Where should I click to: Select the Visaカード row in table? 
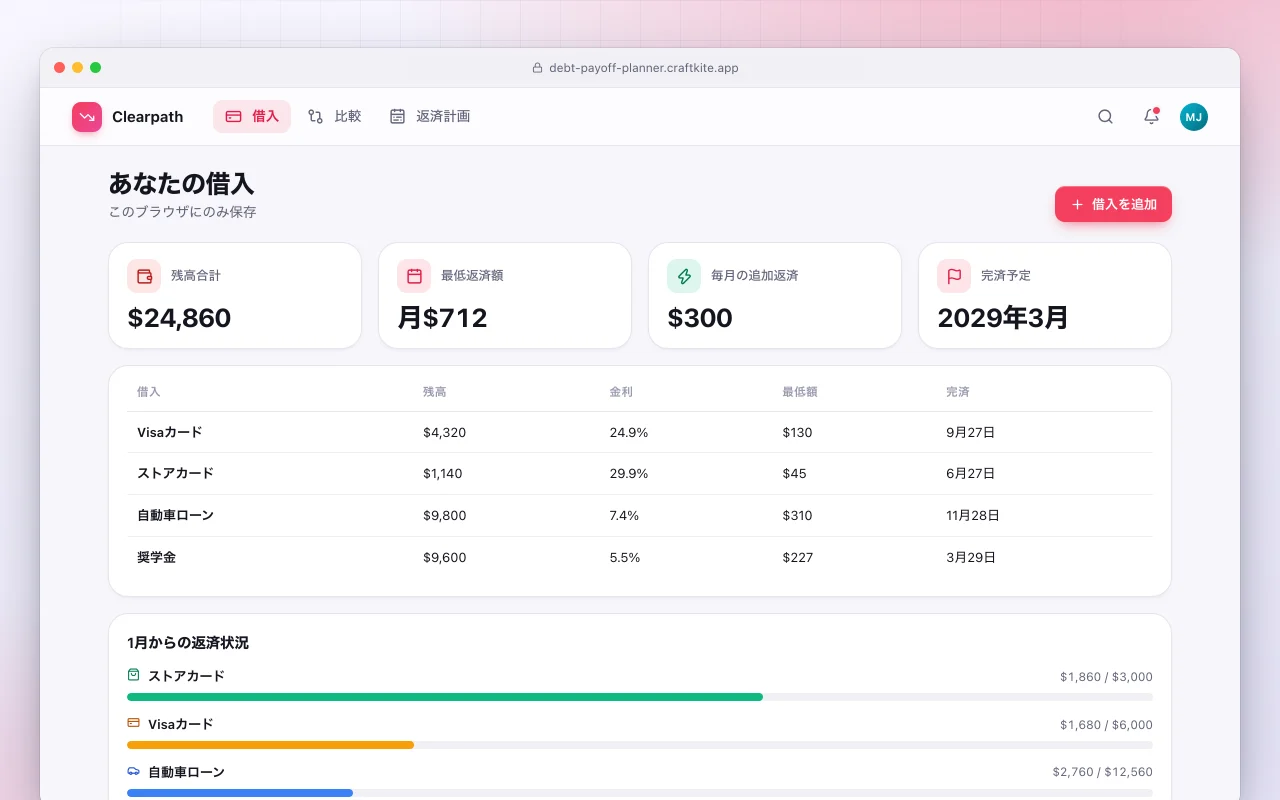point(640,433)
